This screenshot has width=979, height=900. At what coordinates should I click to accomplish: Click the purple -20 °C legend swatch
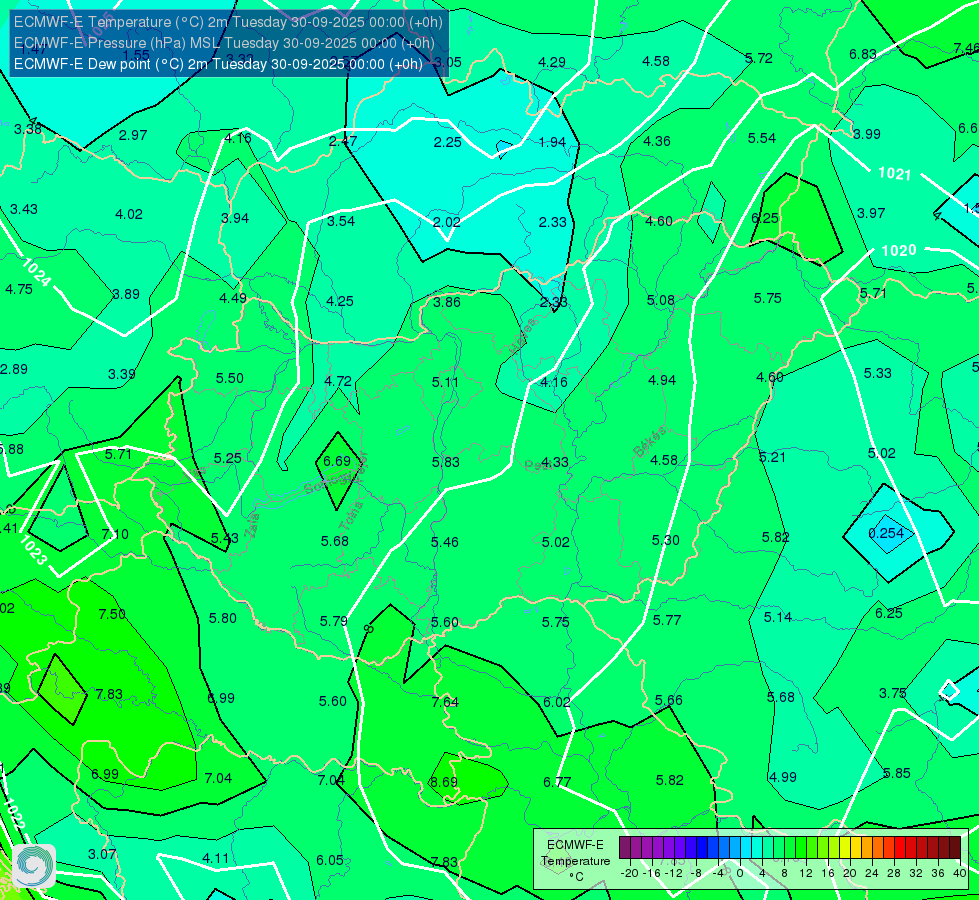[x=625, y=848]
